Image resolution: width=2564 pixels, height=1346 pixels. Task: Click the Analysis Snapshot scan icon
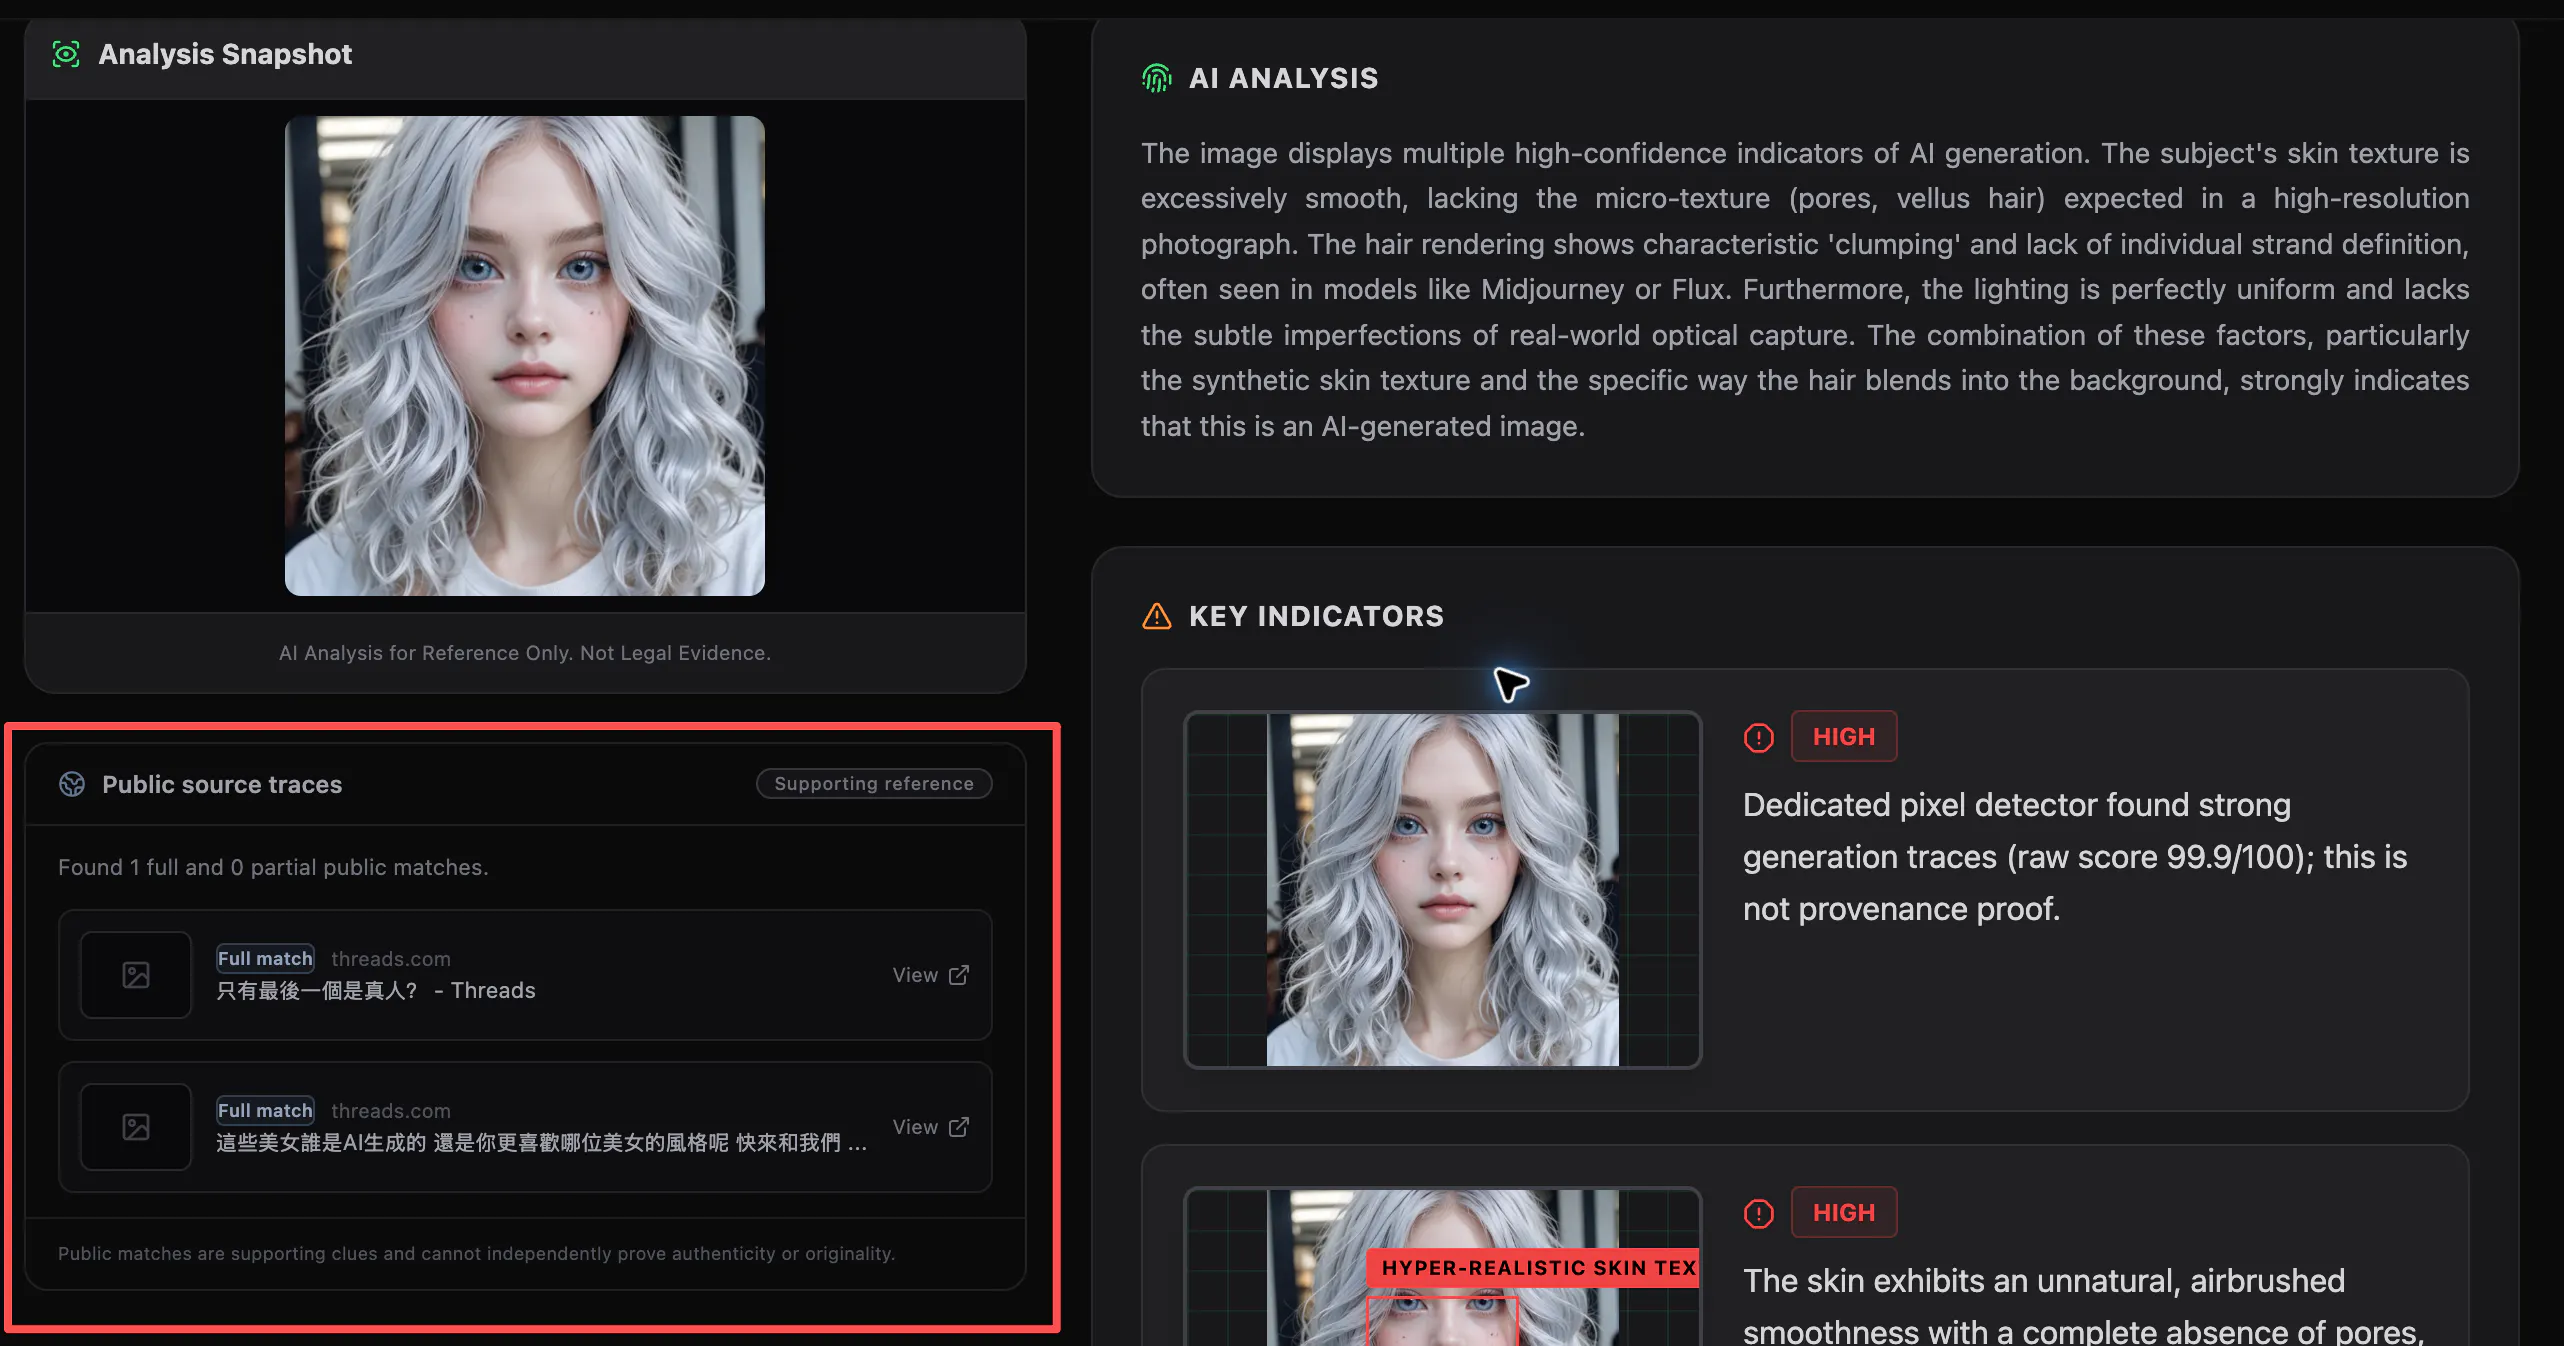pyautogui.click(x=66, y=54)
